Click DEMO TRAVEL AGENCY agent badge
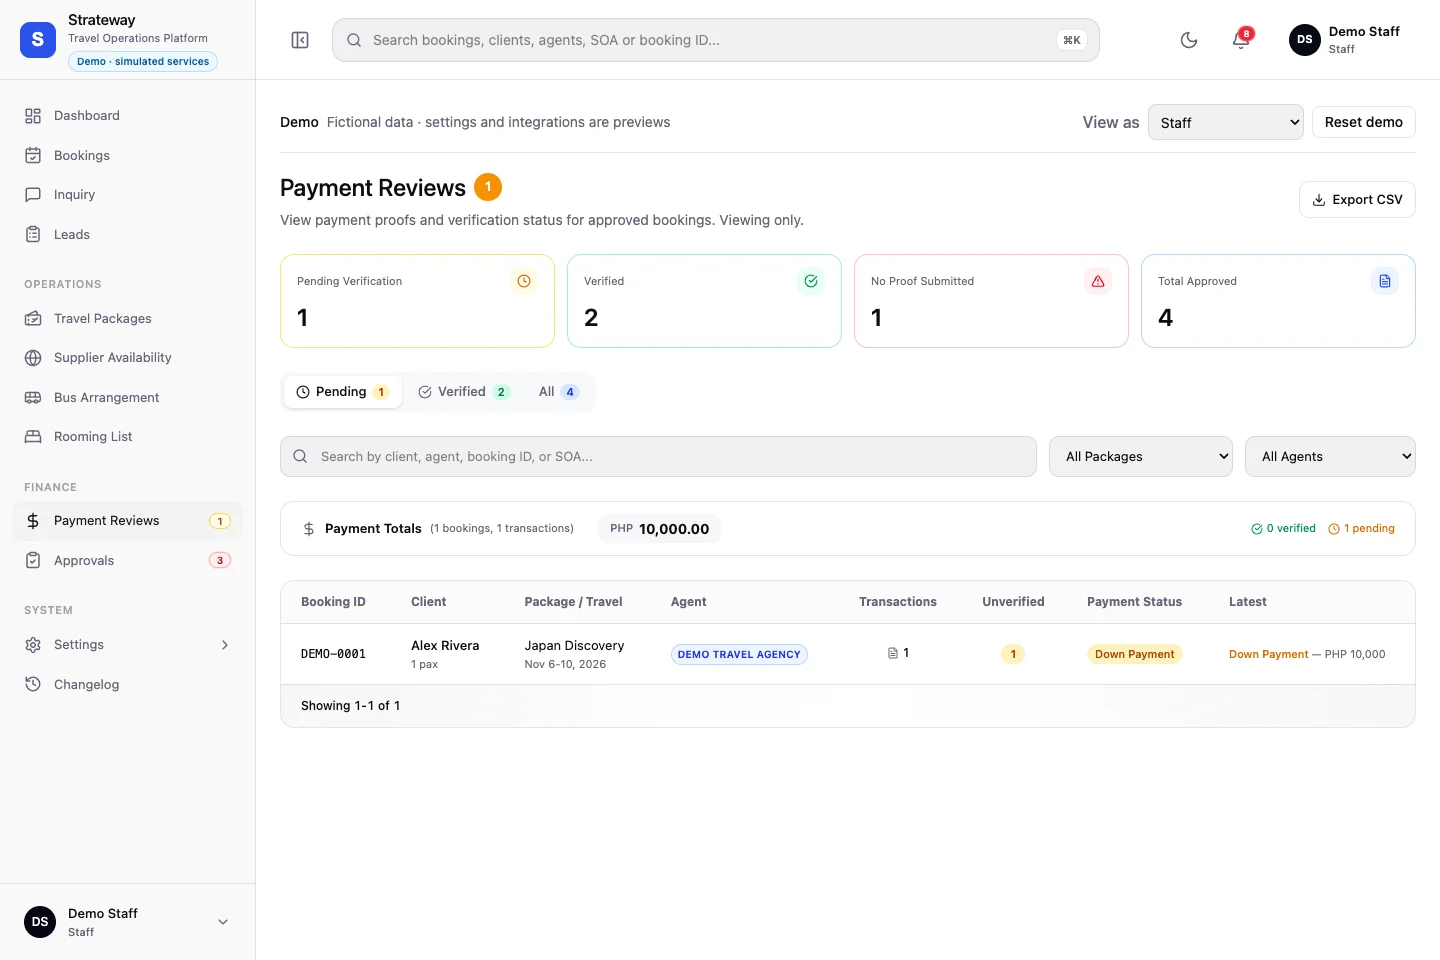 tap(739, 654)
